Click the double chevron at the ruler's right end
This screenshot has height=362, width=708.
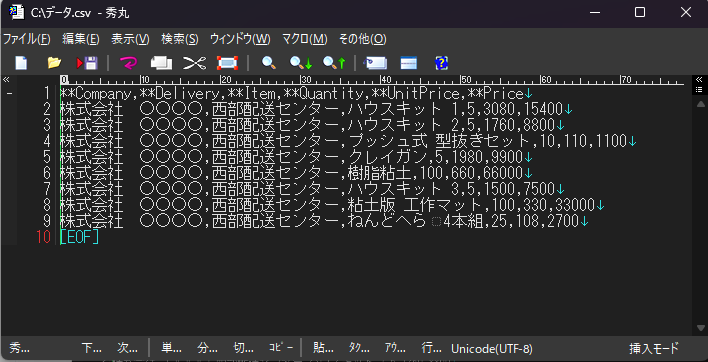tap(699, 79)
